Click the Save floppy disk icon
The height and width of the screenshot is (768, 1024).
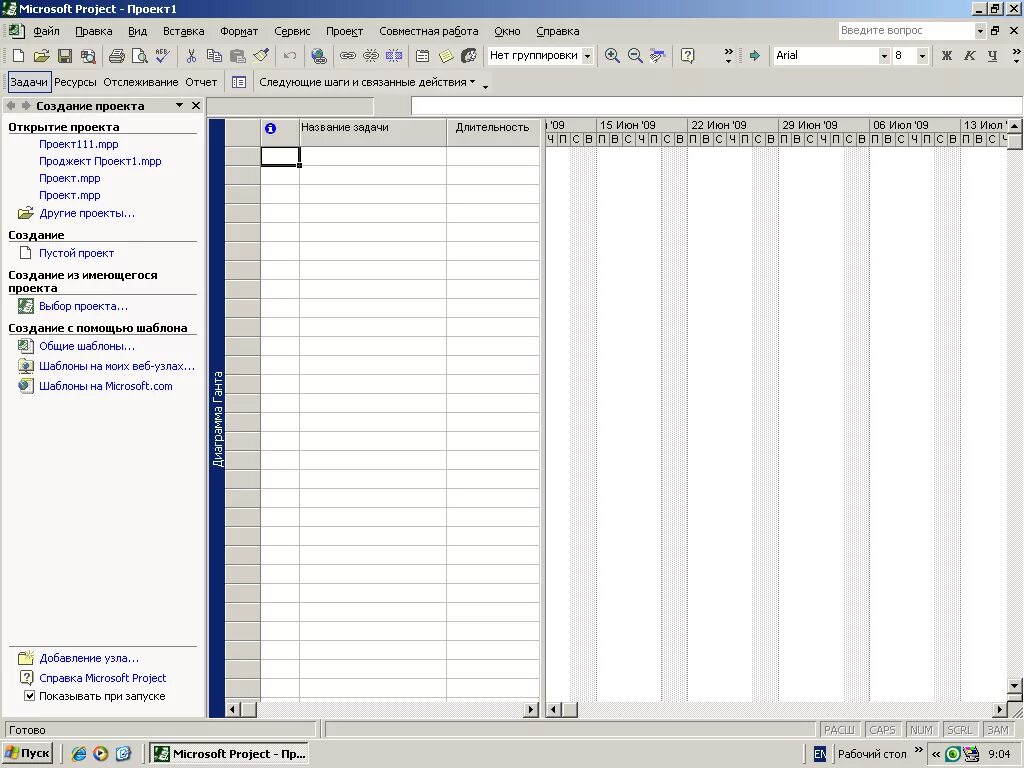pos(65,56)
